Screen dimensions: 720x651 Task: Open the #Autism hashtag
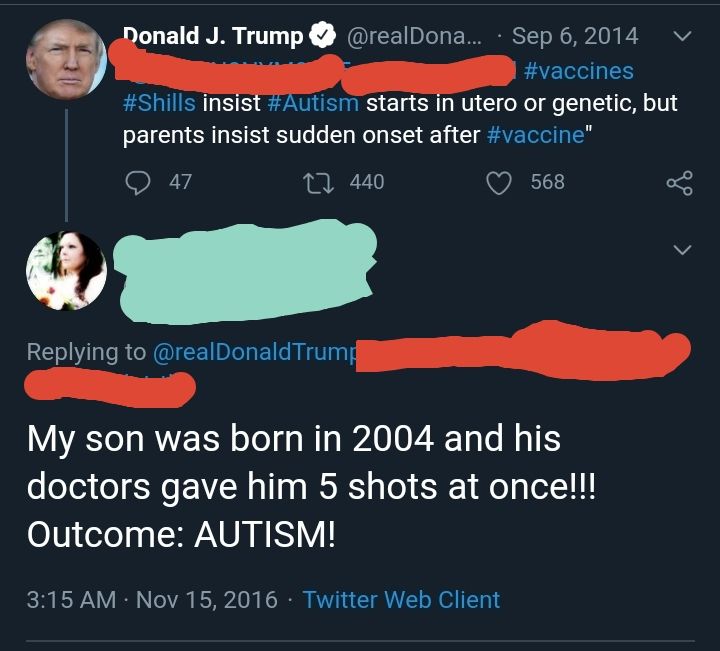(x=314, y=103)
